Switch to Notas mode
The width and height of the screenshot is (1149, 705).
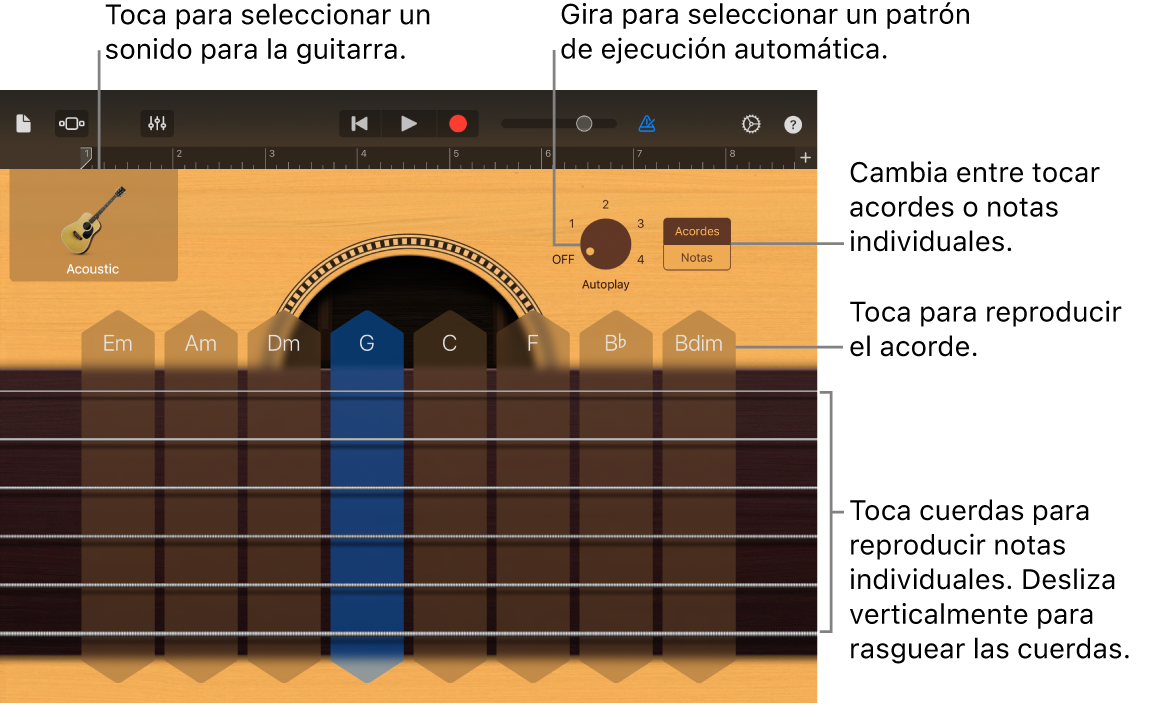(696, 257)
